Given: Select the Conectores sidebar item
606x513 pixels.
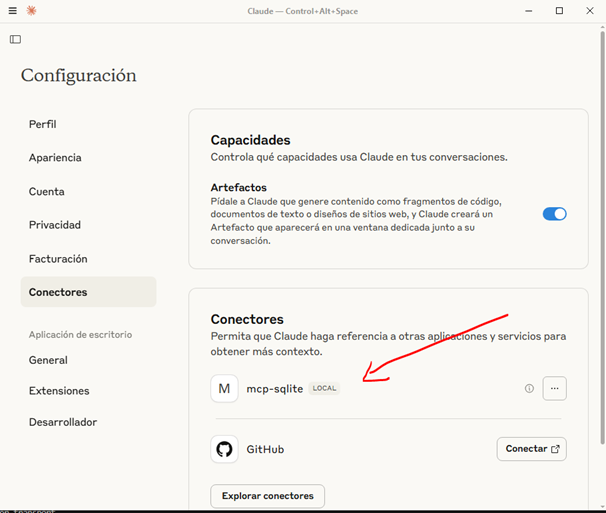Looking at the screenshot, I should coord(58,292).
